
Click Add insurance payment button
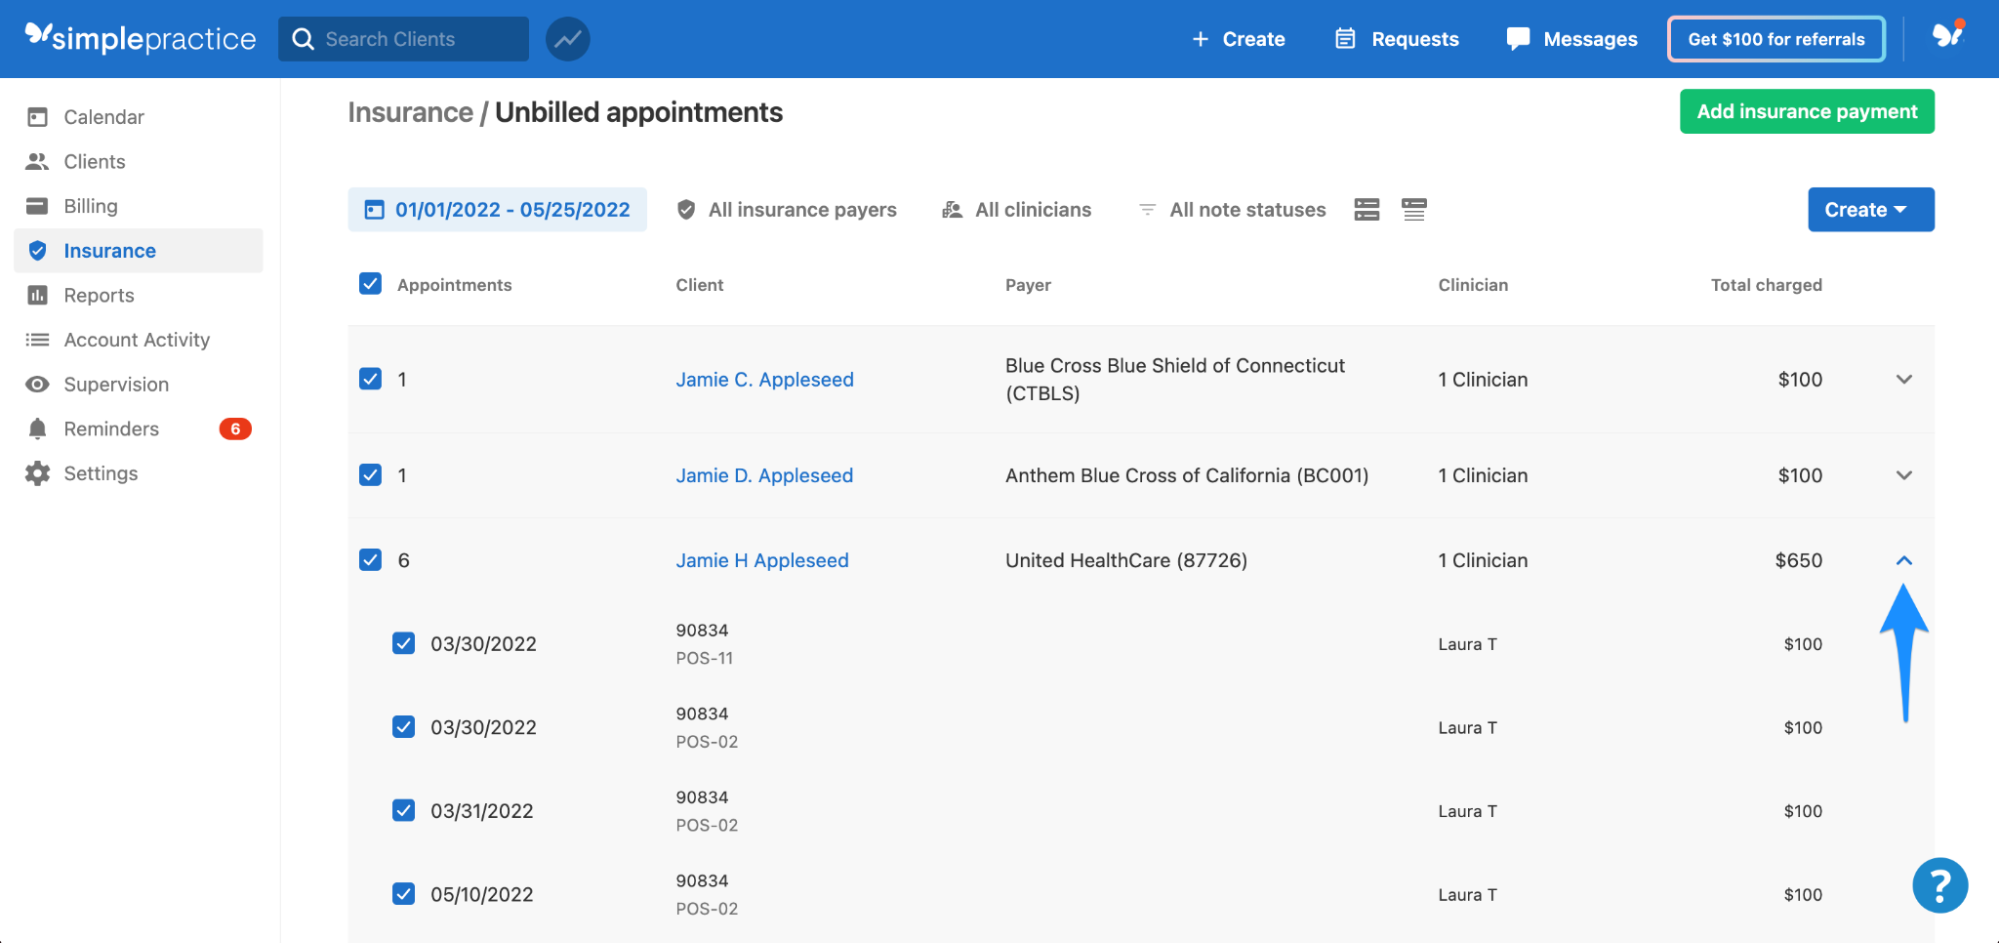[1807, 111]
